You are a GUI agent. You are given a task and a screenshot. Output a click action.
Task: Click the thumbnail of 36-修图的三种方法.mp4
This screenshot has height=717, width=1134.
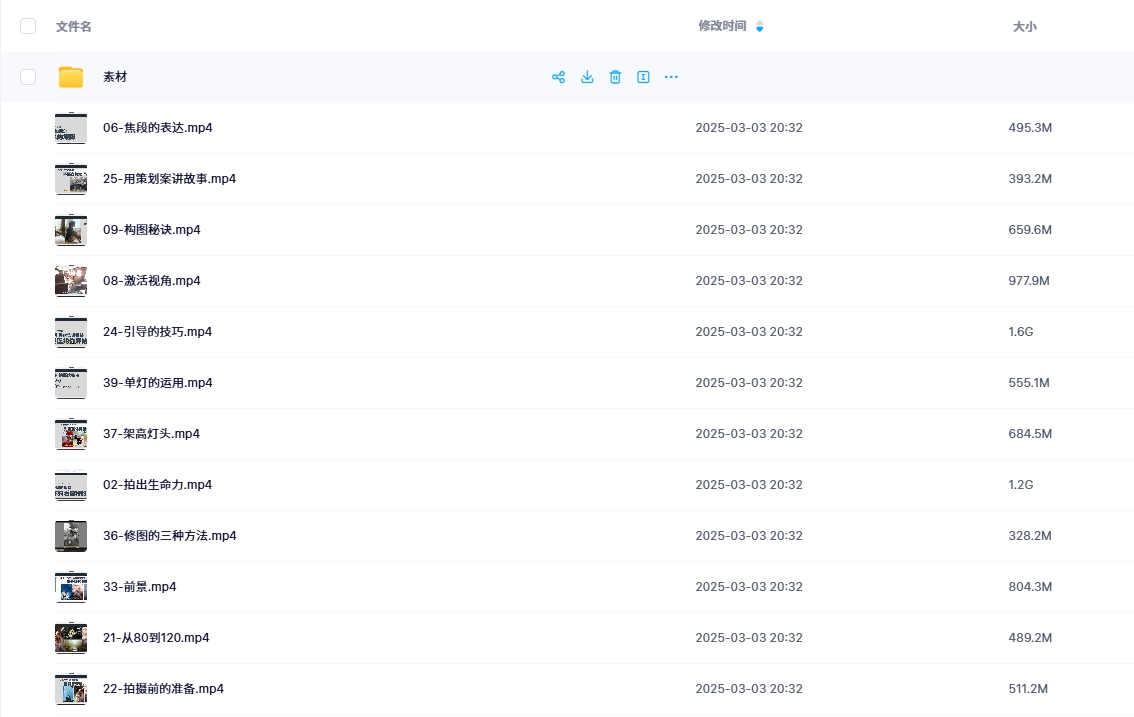tap(71, 536)
